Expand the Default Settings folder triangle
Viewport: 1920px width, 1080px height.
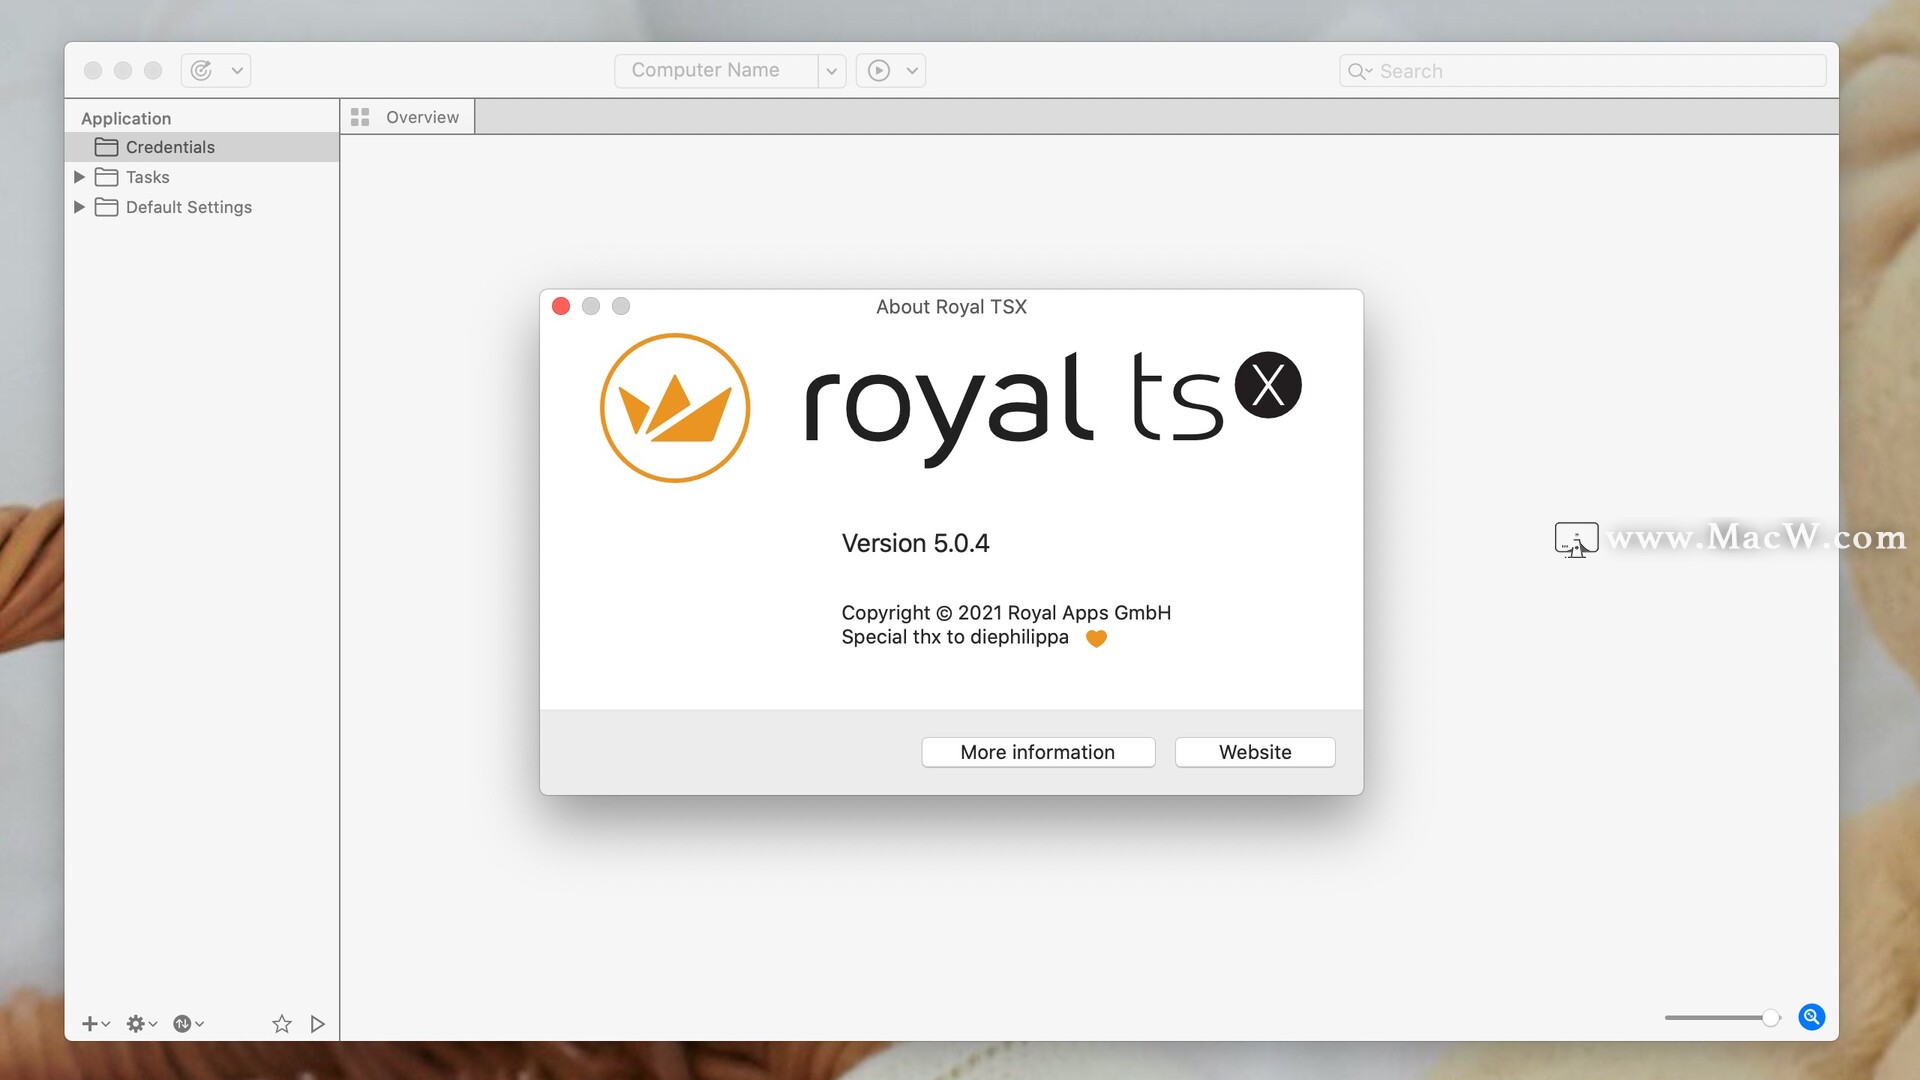[79, 207]
